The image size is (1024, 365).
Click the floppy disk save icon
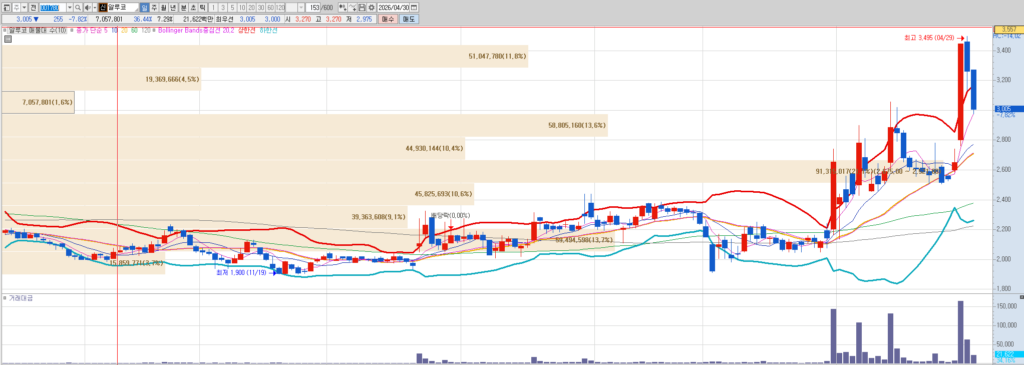pyautogui.click(x=362, y=7)
